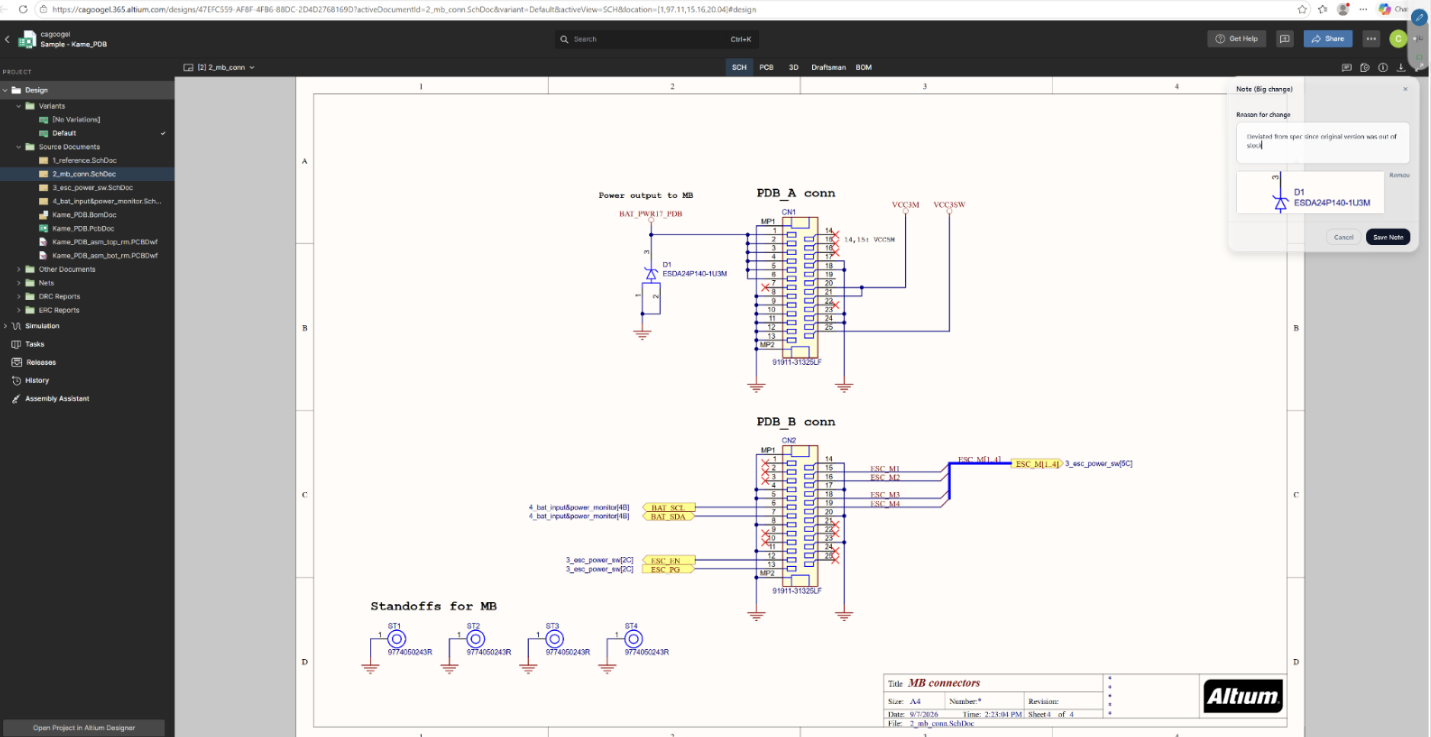The height and width of the screenshot is (737, 1431).
Task: Expand the ERC Reports folder
Action: pos(18,310)
